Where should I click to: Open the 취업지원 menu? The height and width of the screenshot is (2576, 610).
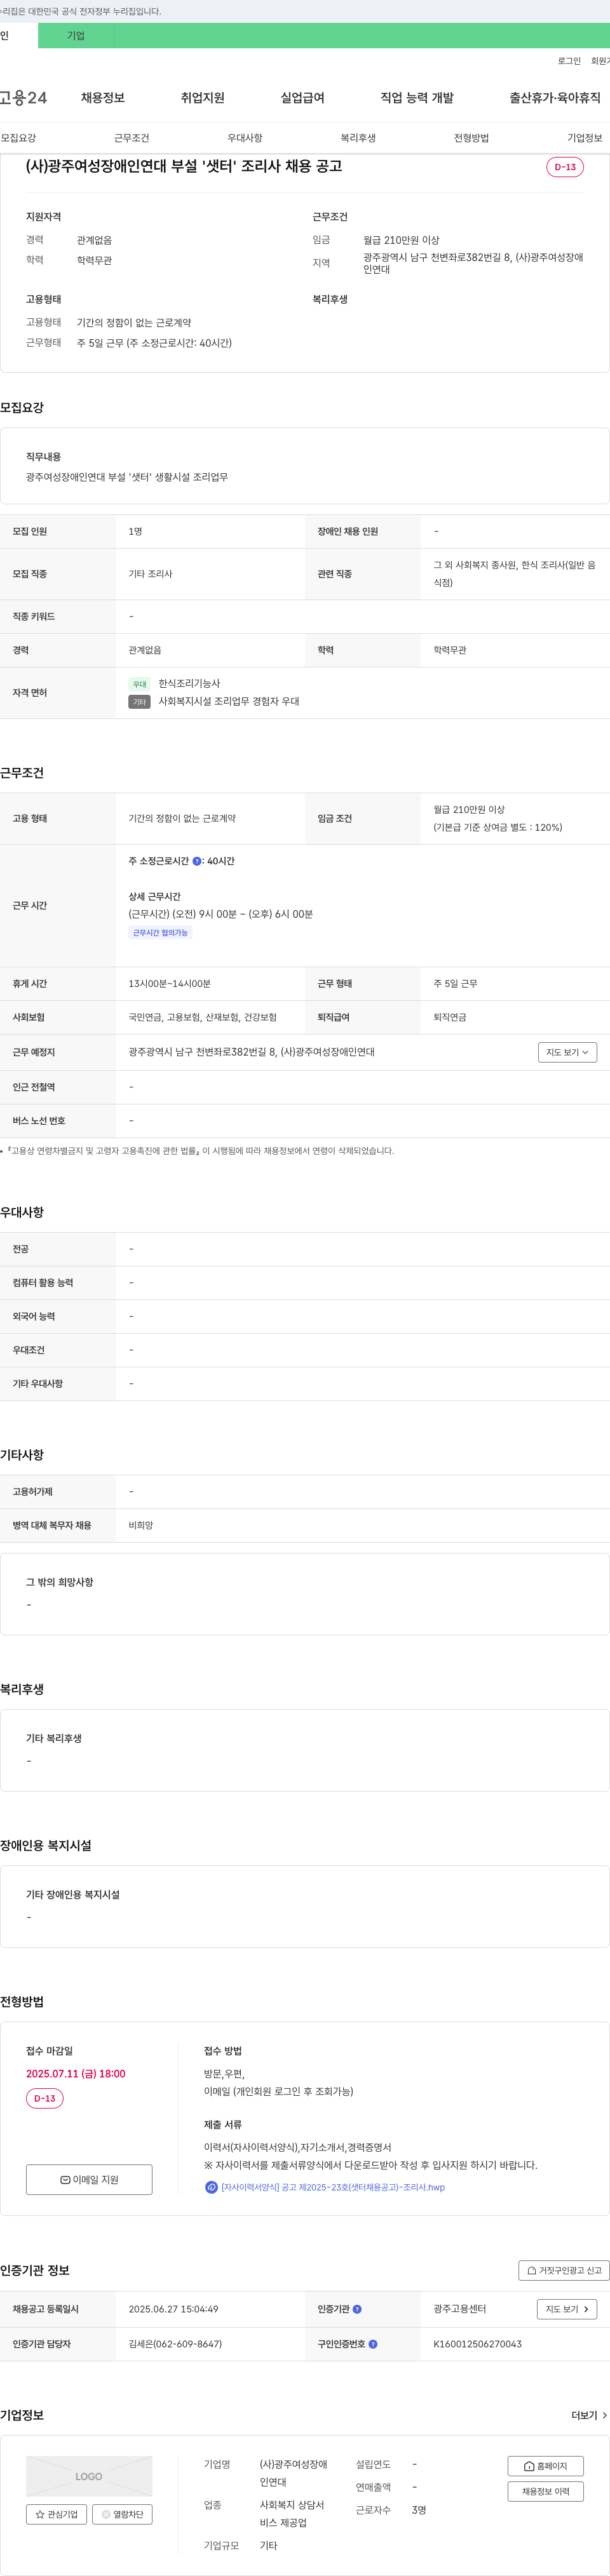pyautogui.click(x=202, y=98)
